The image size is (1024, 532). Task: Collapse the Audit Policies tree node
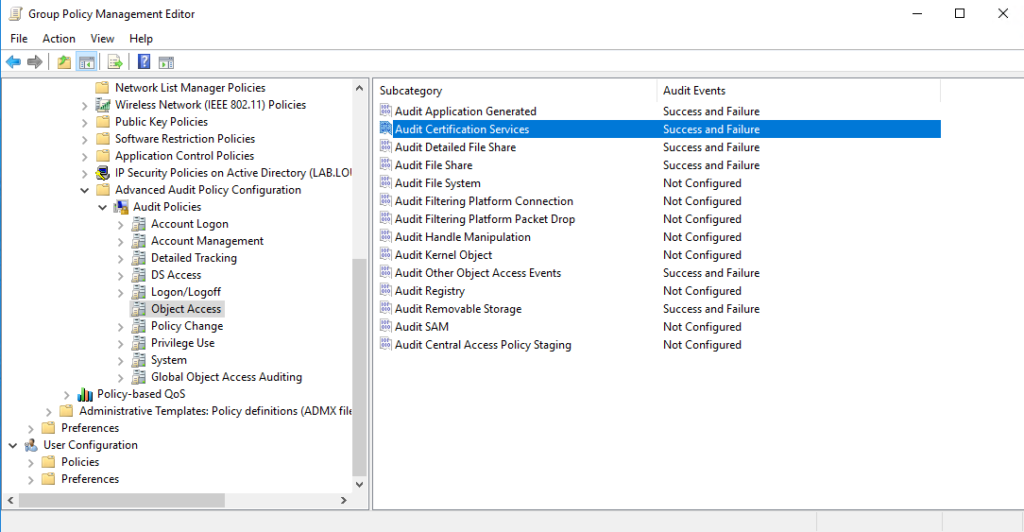(103, 207)
